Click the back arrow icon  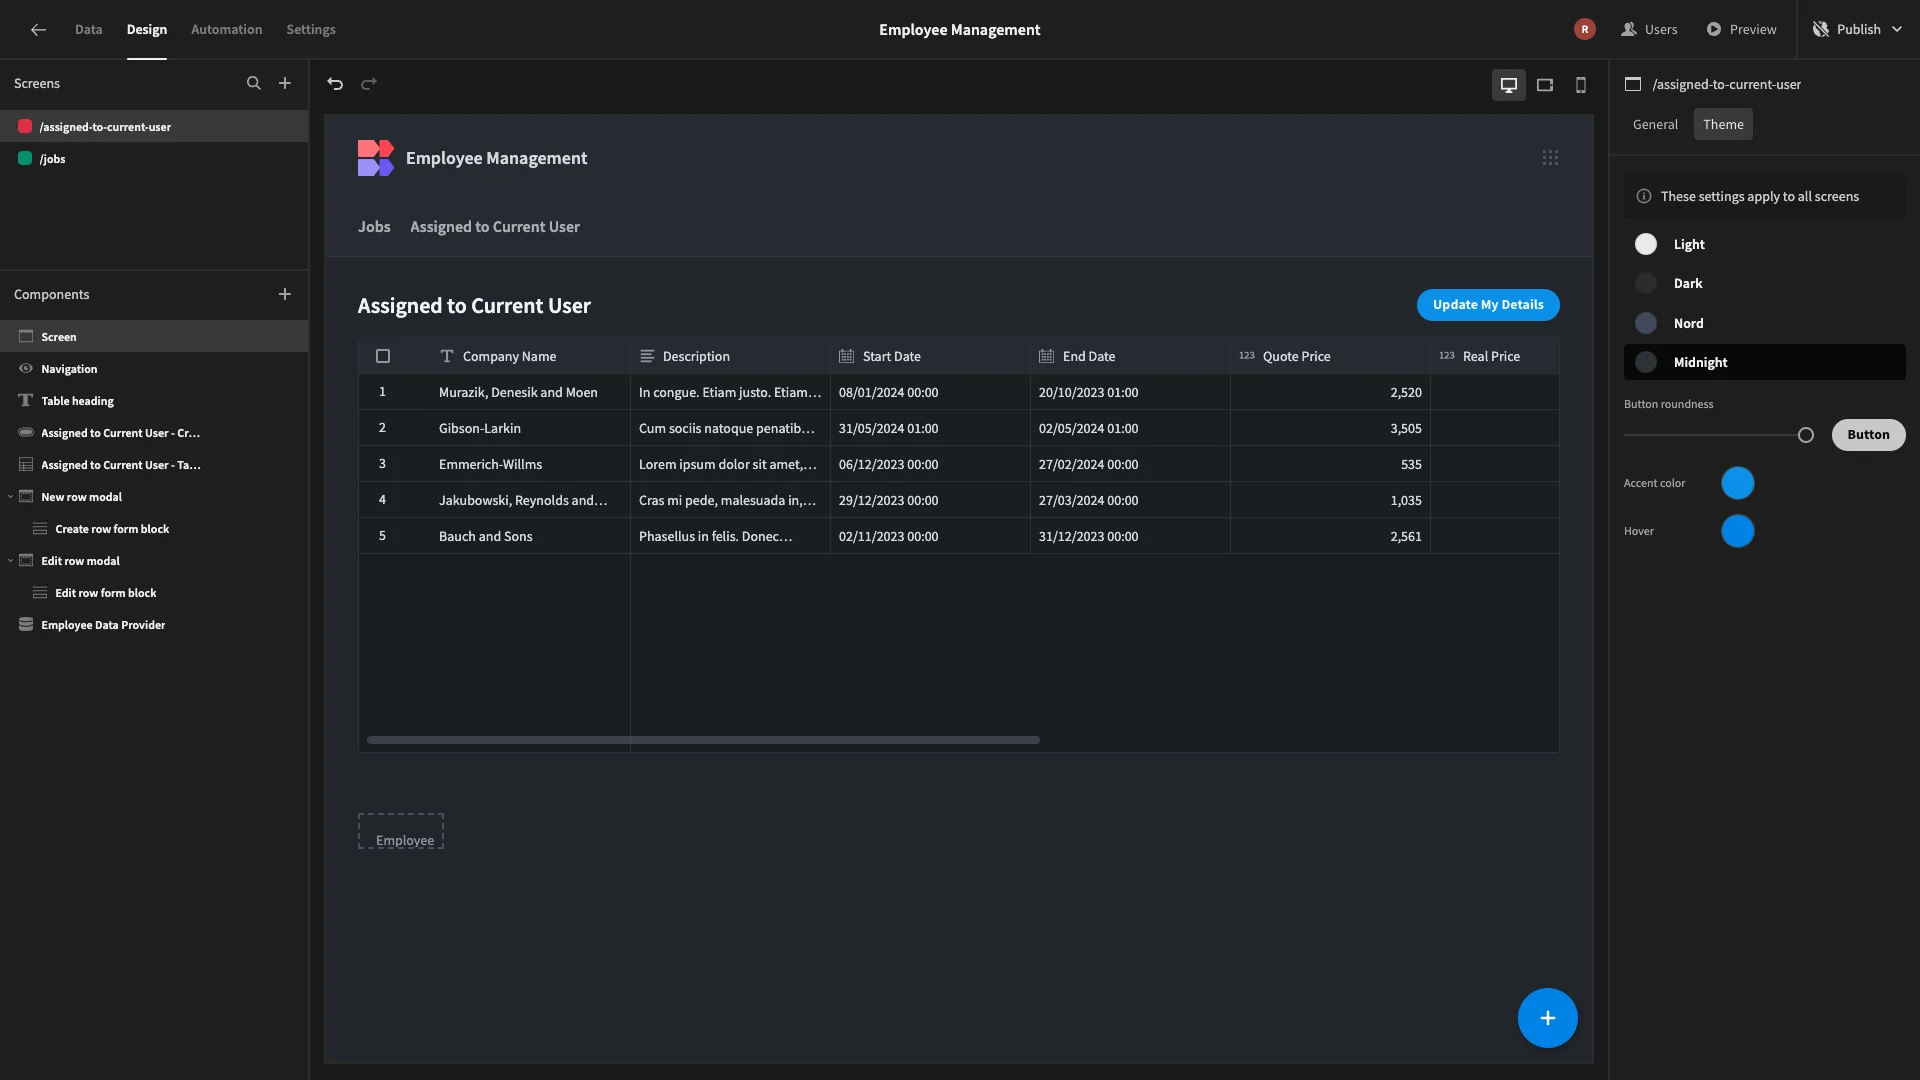(x=38, y=30)
